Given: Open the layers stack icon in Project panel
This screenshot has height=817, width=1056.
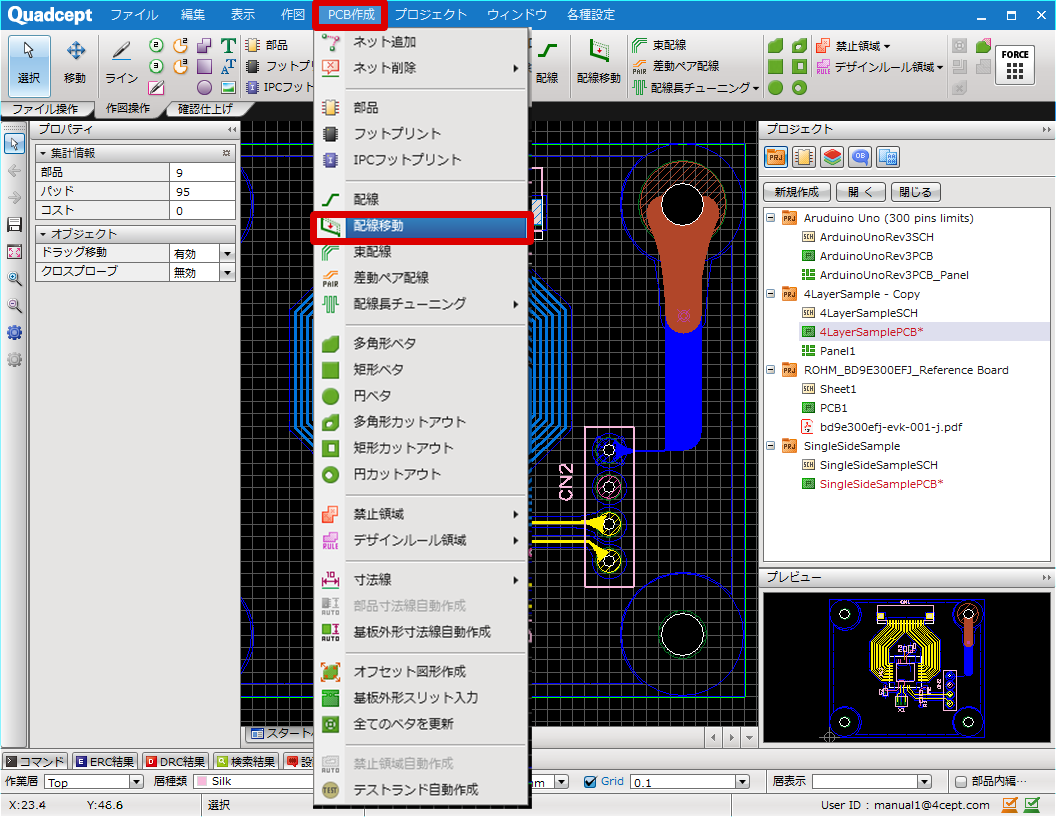Looking at the screenshot, I should tap(831, 156).
